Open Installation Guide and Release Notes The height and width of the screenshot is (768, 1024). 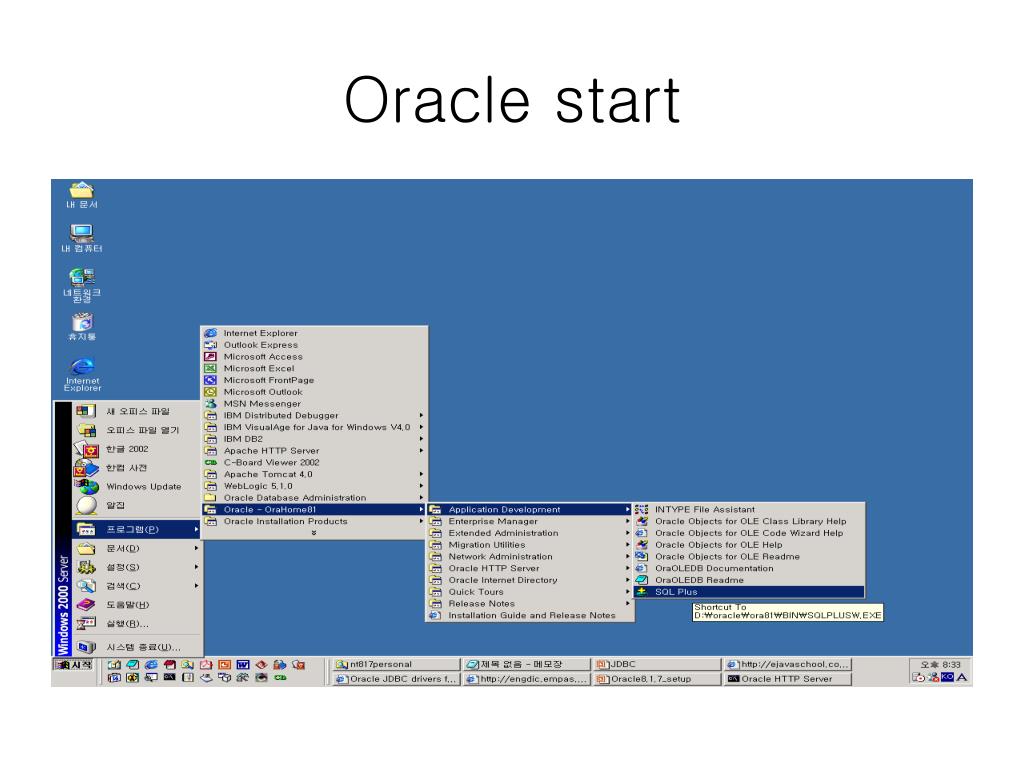point(530,615)
